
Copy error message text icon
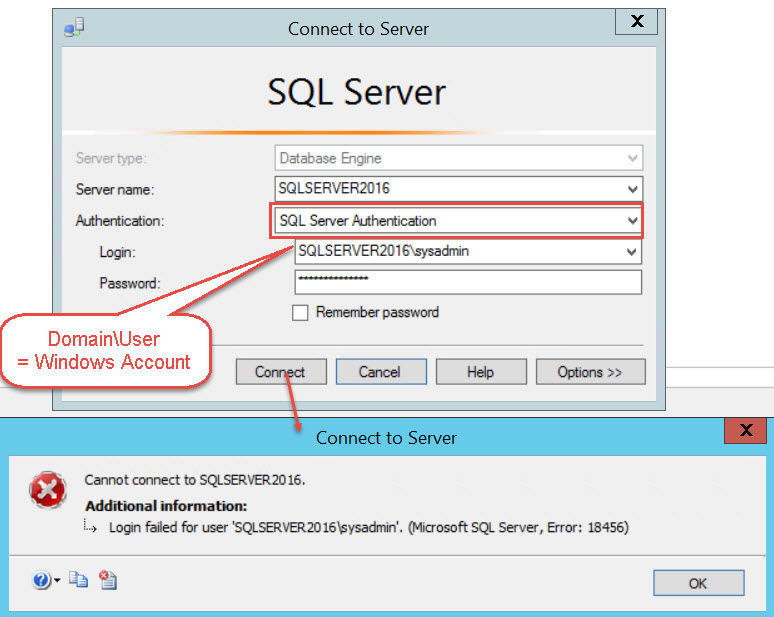(x=78, y=579)
